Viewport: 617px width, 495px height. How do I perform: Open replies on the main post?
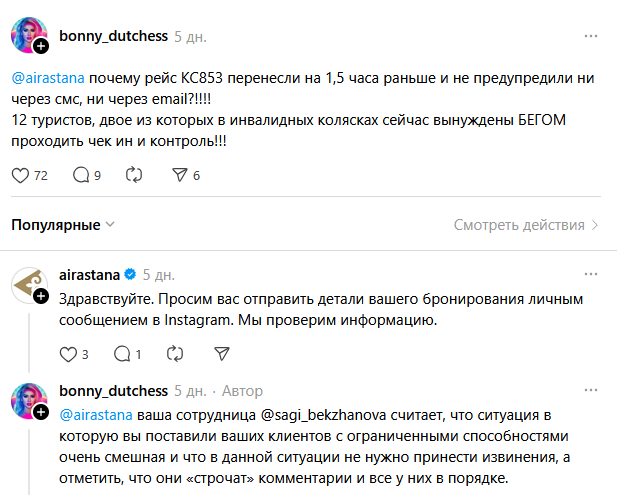(x=81, y=175)
